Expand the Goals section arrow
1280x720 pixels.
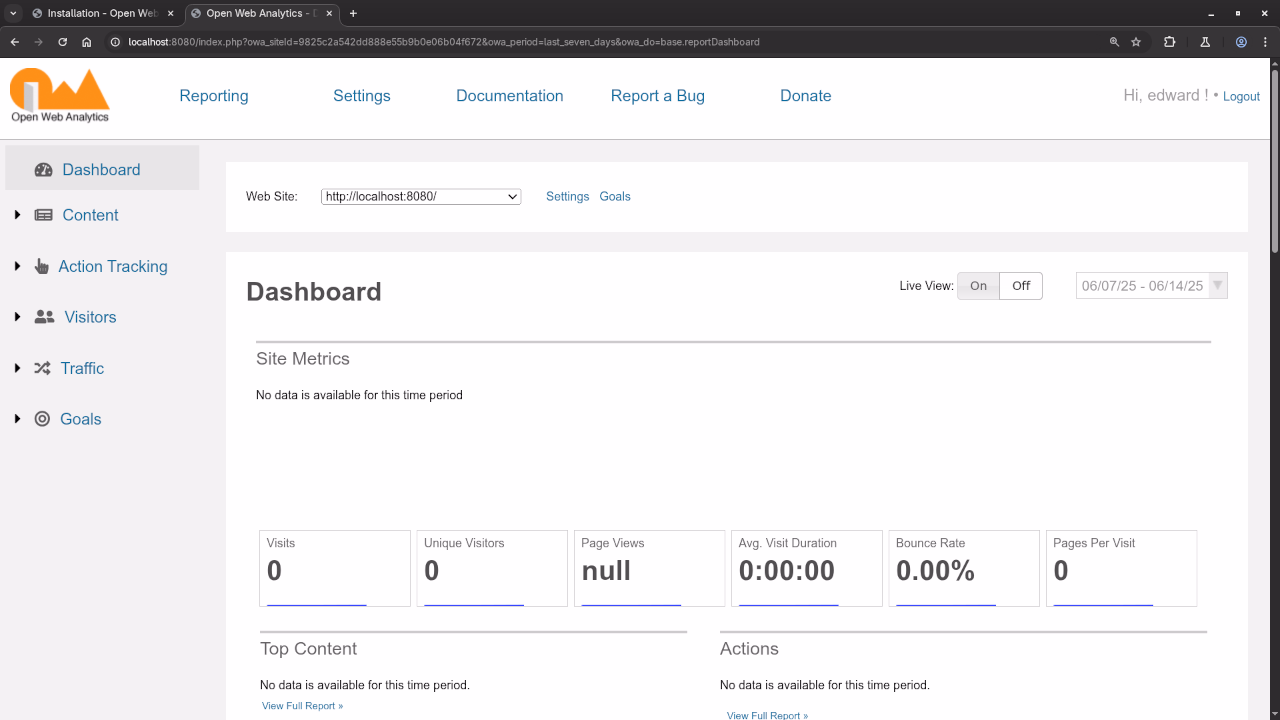(x=17, y=419)
